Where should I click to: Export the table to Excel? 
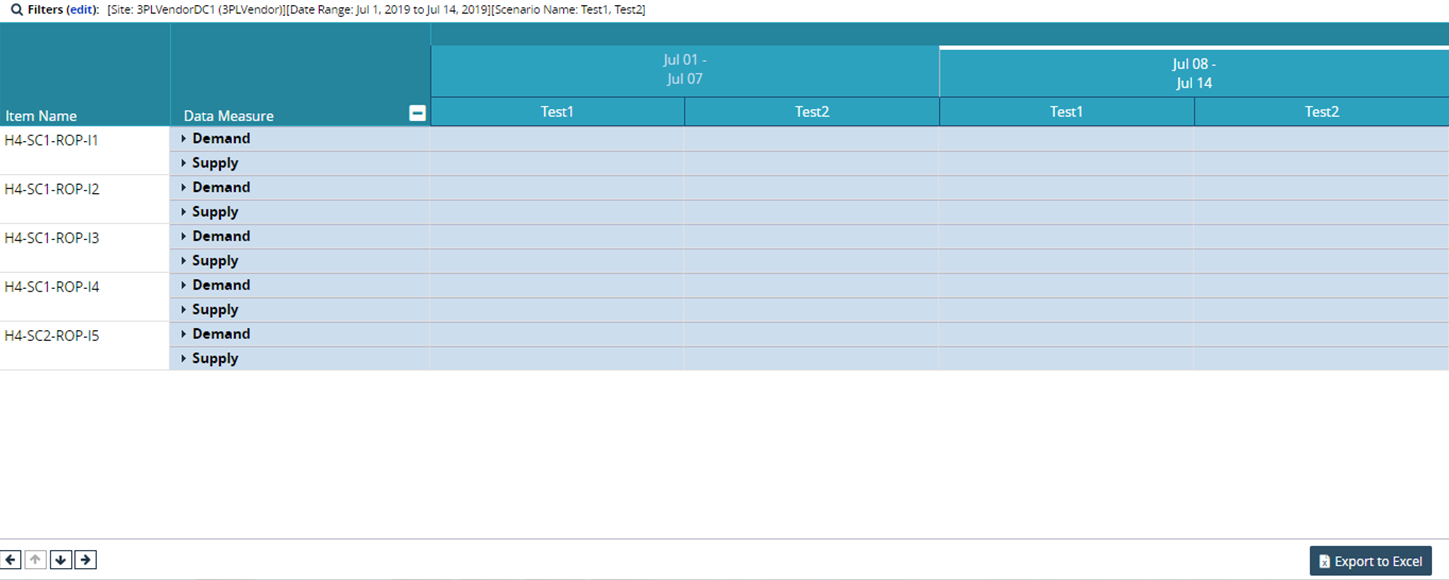click(x=1370, y=561)
